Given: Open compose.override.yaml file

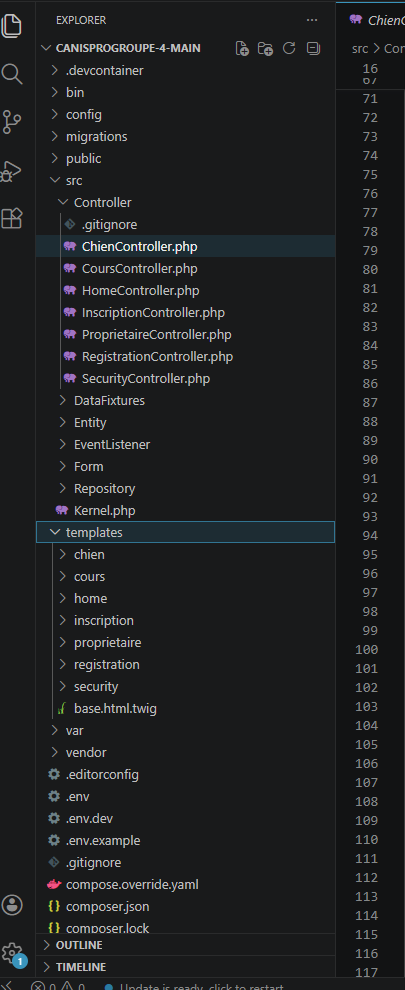Looking at the screenshot, I should (x=186, y=885).
